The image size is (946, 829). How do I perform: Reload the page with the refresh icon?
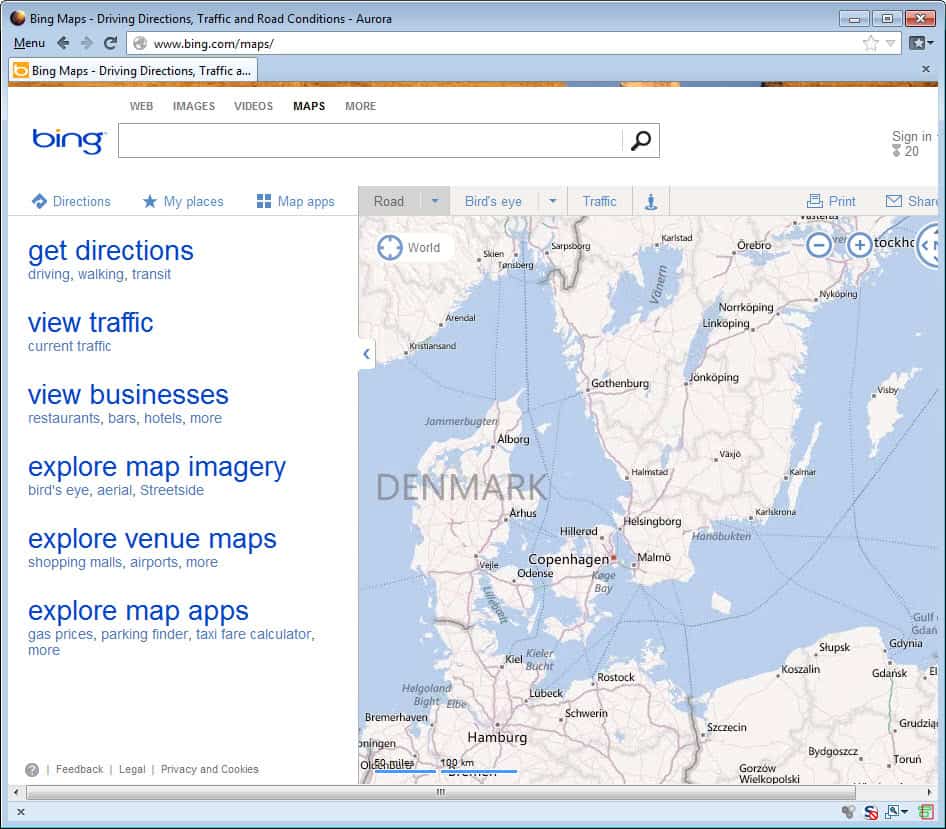(x=110, y=43)
